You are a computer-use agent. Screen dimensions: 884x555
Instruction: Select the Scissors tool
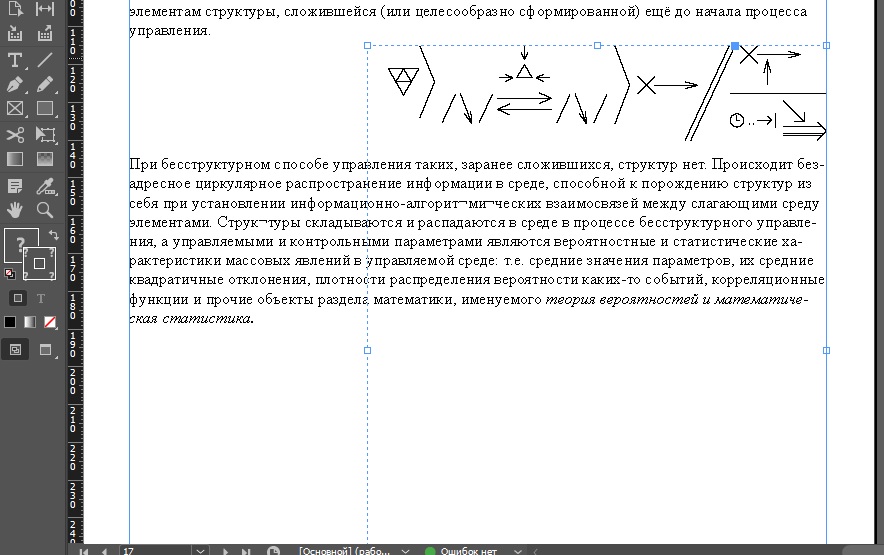tap(15, 135)
